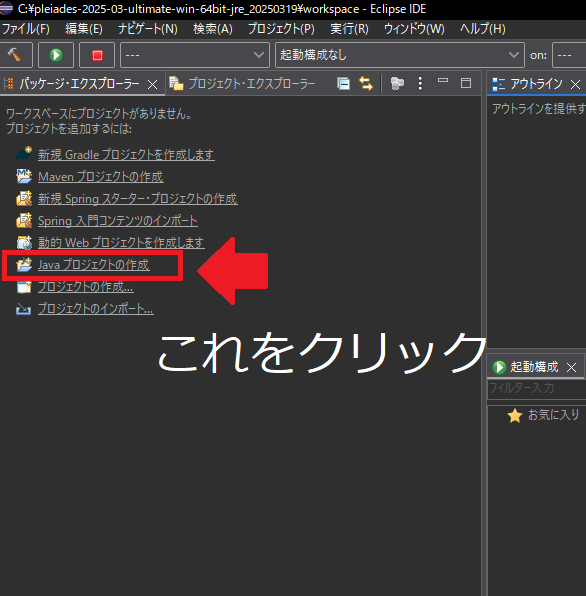Click the Eclipse logo in title bar
The width and height of the screenshot is (586, 596).
[6, 8]
